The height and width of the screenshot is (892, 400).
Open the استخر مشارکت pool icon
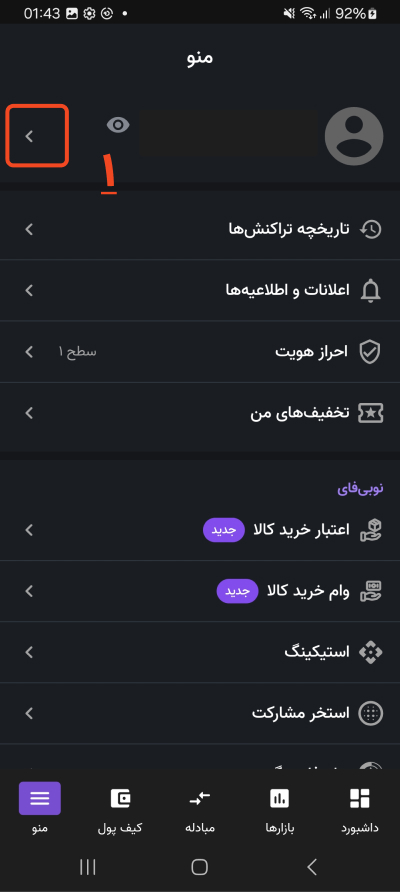coord(370,713)
